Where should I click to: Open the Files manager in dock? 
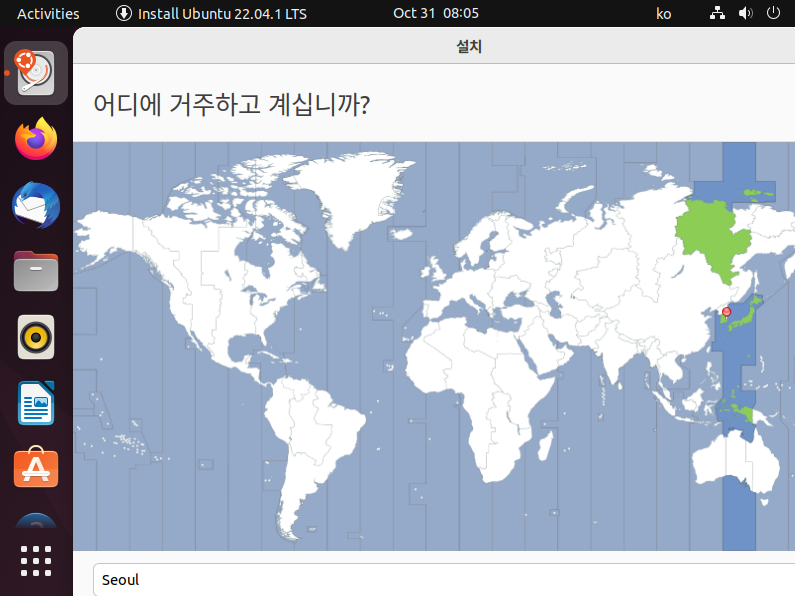click(x=35, y=271)
